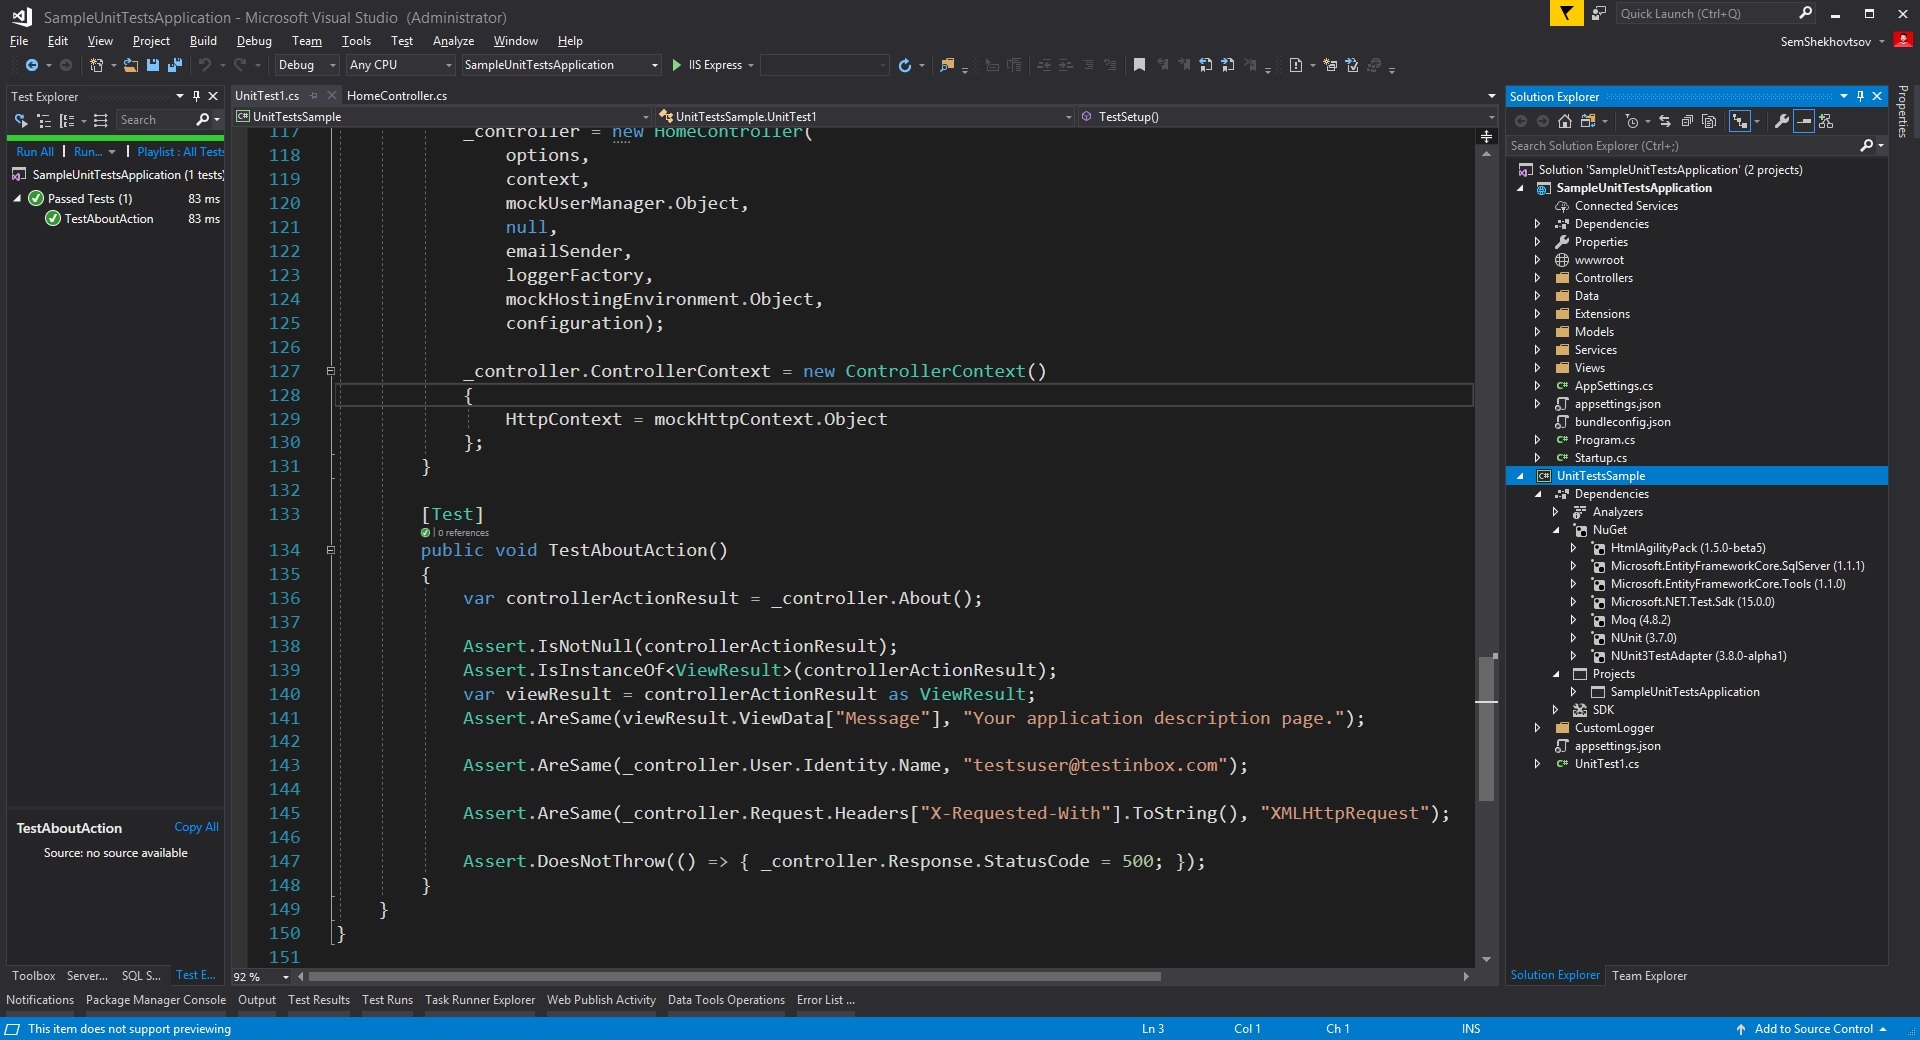Click the editor vertical scrollbar thumb
The width and height of the screenshot is (1920, 1040).
[1487, 728]
